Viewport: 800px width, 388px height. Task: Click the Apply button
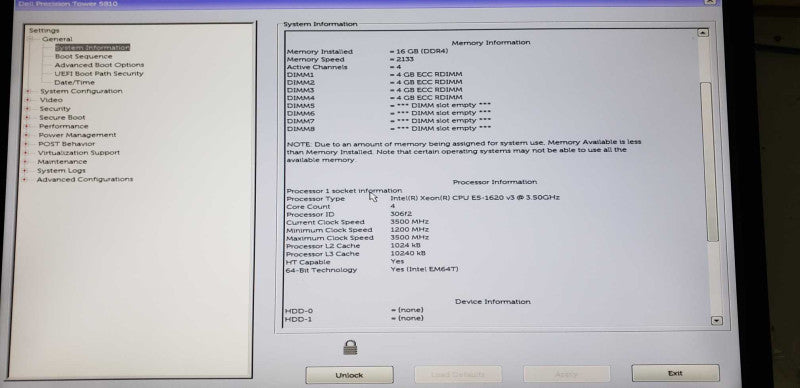(566, 374)
